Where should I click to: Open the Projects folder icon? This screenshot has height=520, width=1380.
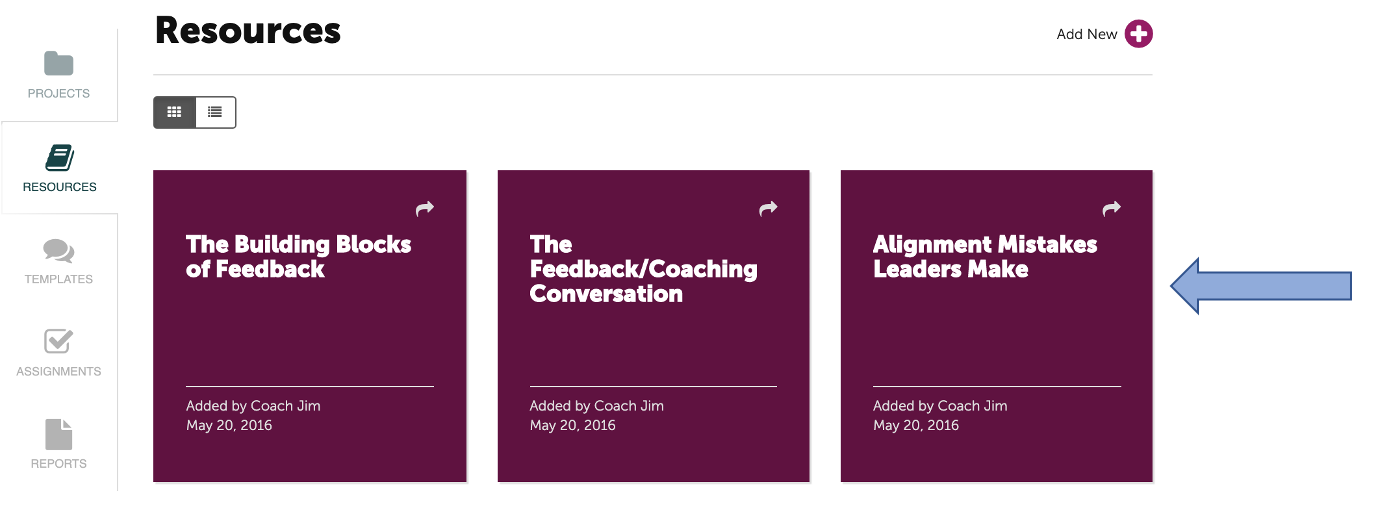[x=59, y=64]
